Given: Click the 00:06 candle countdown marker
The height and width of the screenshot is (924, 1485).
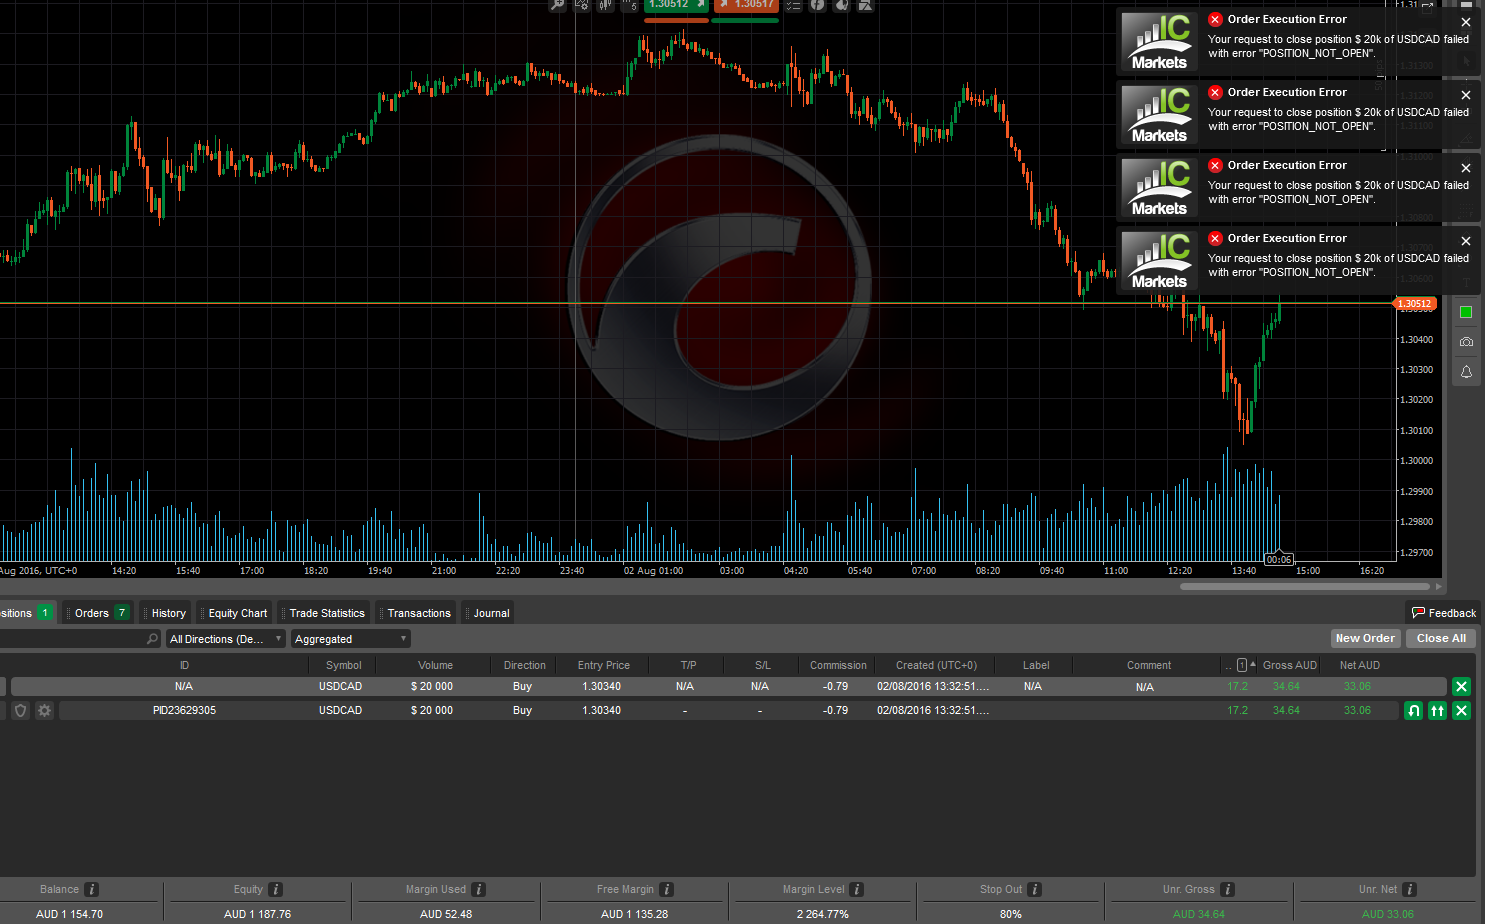Looking at the screenshot, I should 1279,559.
